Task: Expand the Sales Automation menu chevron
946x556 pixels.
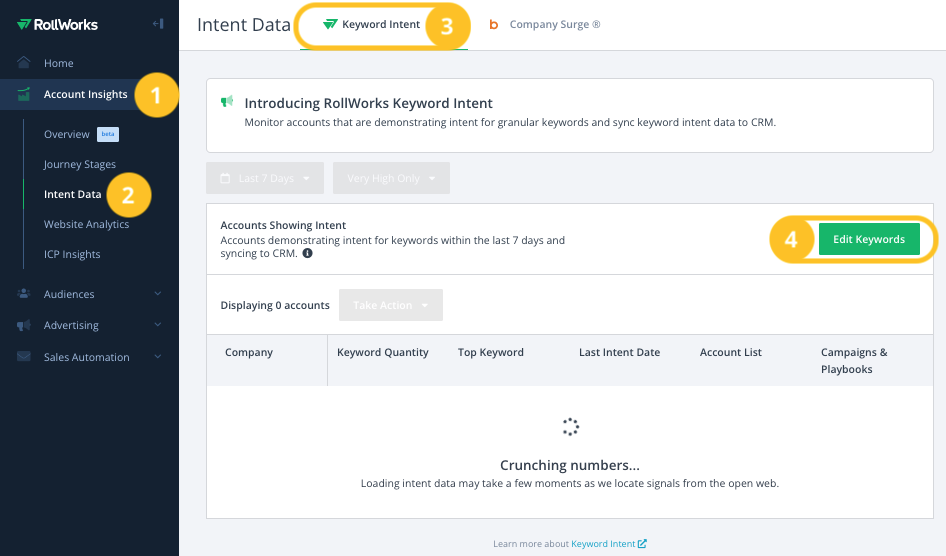Action: tap(157, 356)
